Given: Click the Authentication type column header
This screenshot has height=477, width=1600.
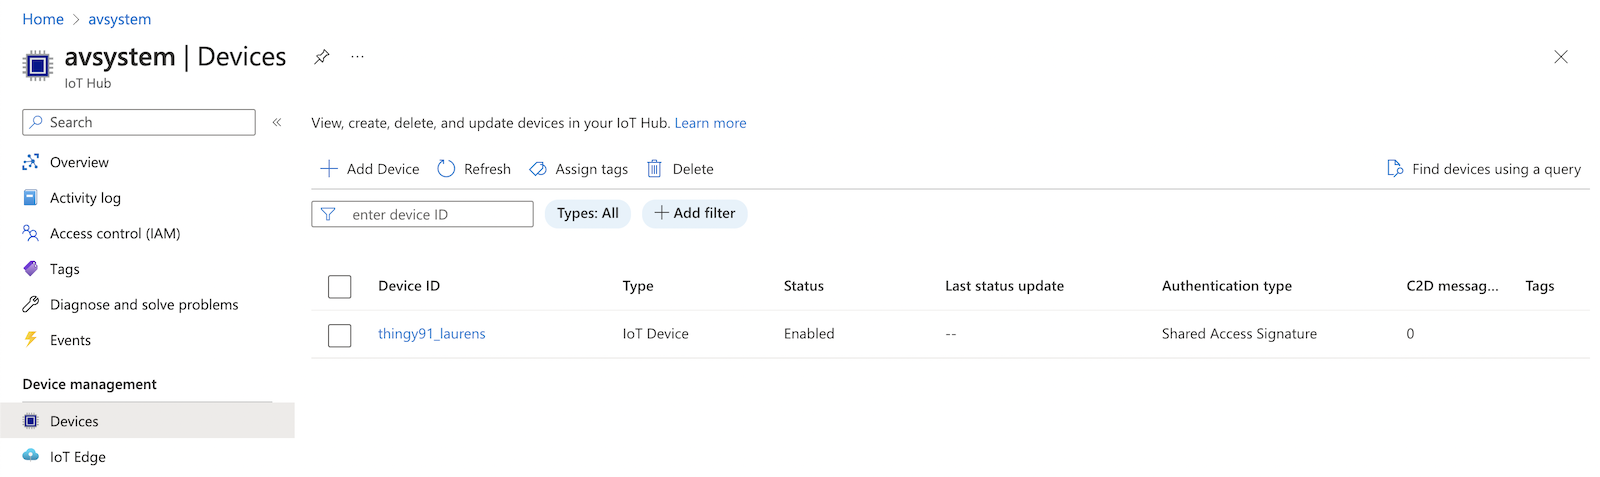Looking at the screenshot, I should [x=1227, y=286].
